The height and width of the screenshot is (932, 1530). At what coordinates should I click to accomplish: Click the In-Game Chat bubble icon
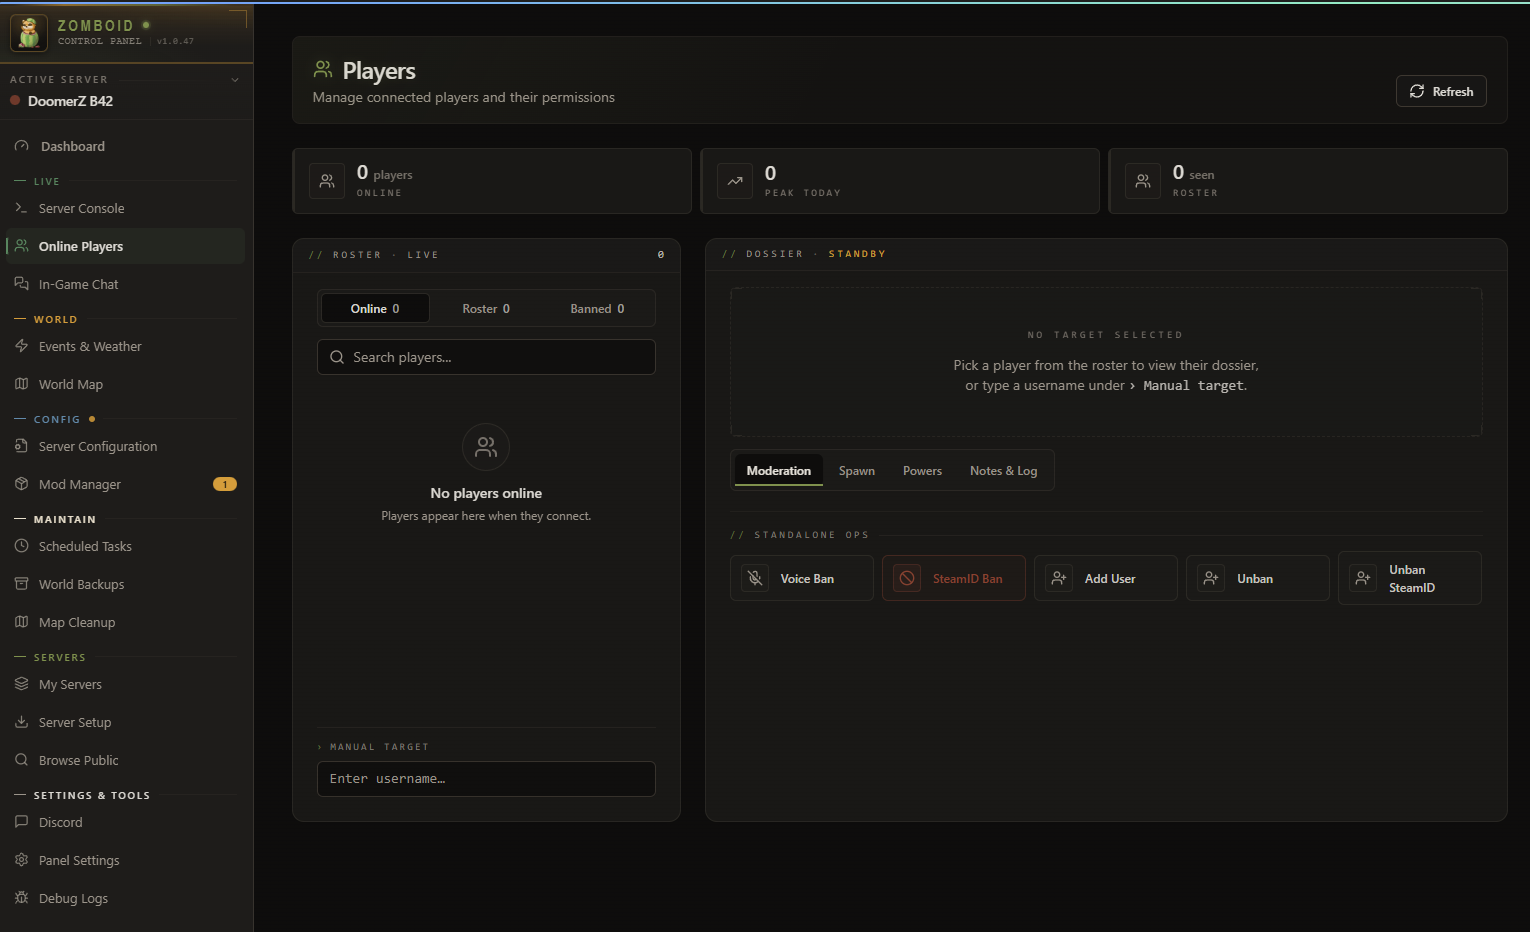pyautogui.click(x=21, y=284)
